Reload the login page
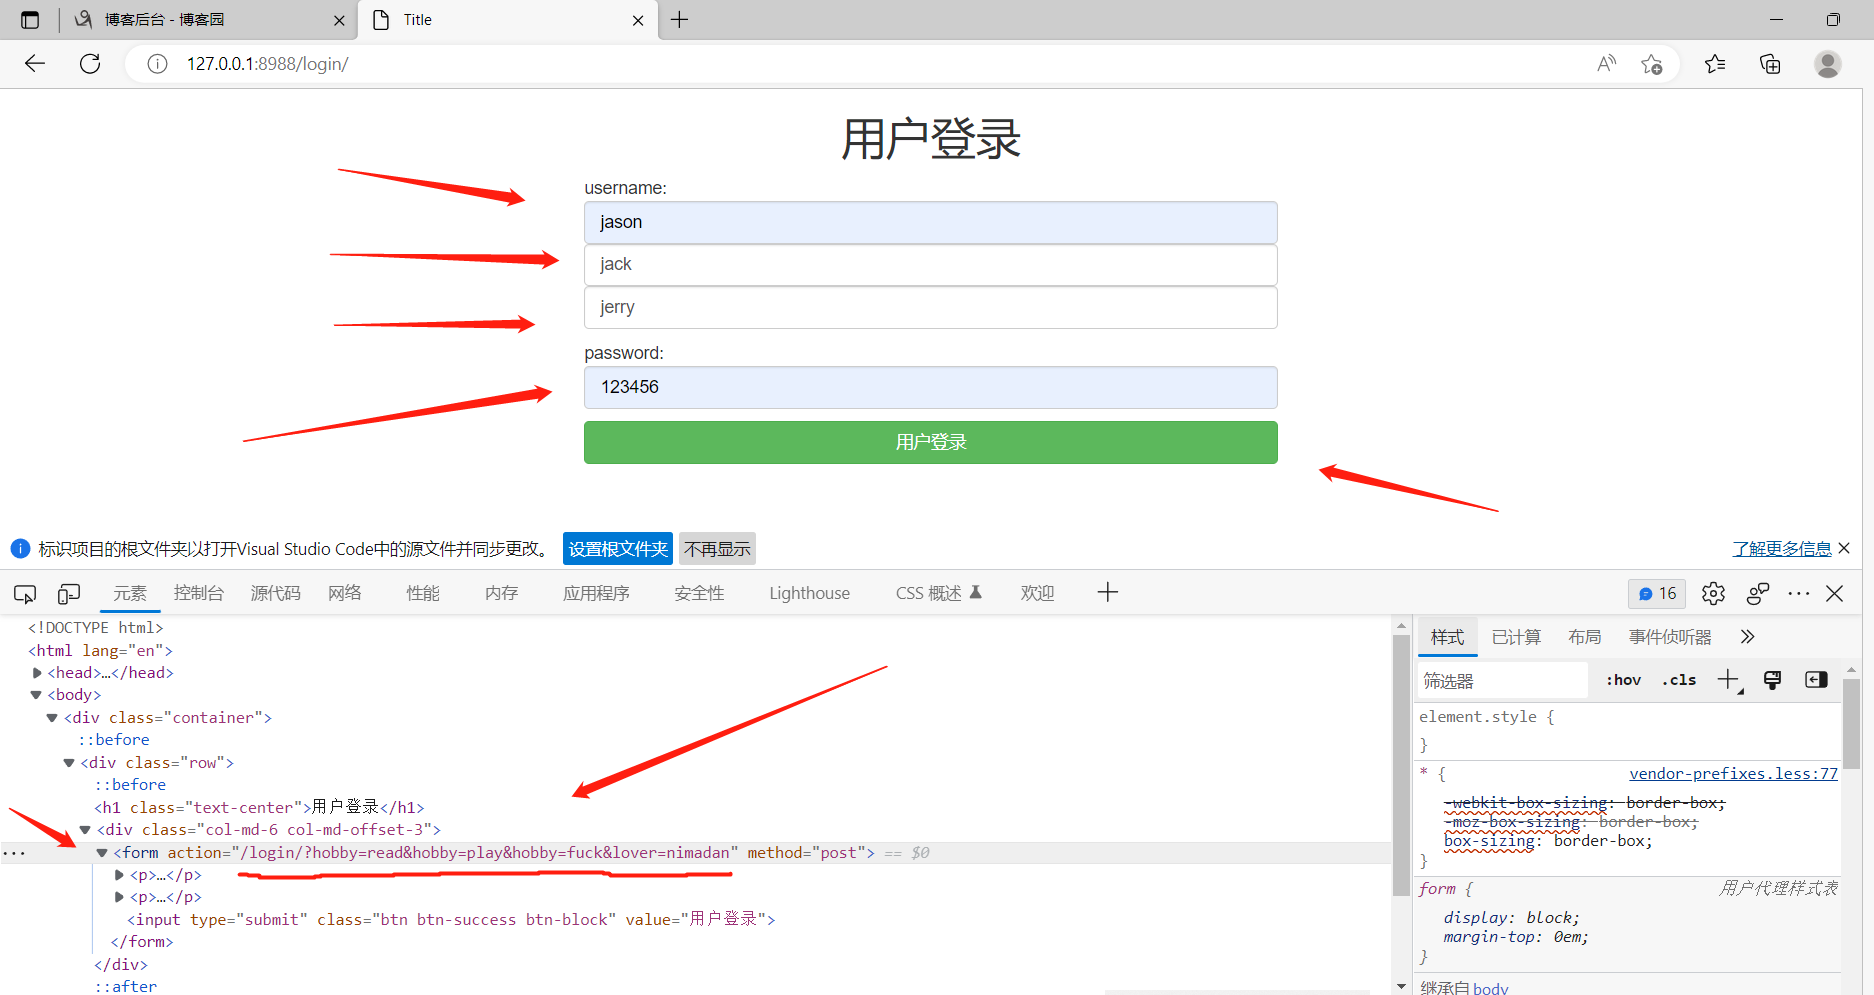The height and width of the screenshot is (995, 1874). tap(90, 64)
